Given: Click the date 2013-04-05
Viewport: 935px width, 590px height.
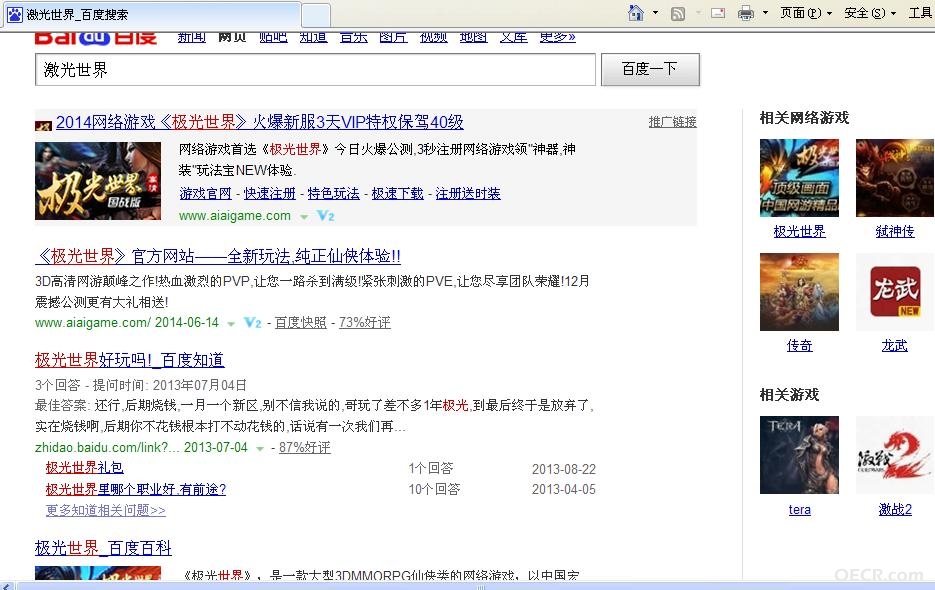Looking at the screenshot, I should tap(564, 490).
